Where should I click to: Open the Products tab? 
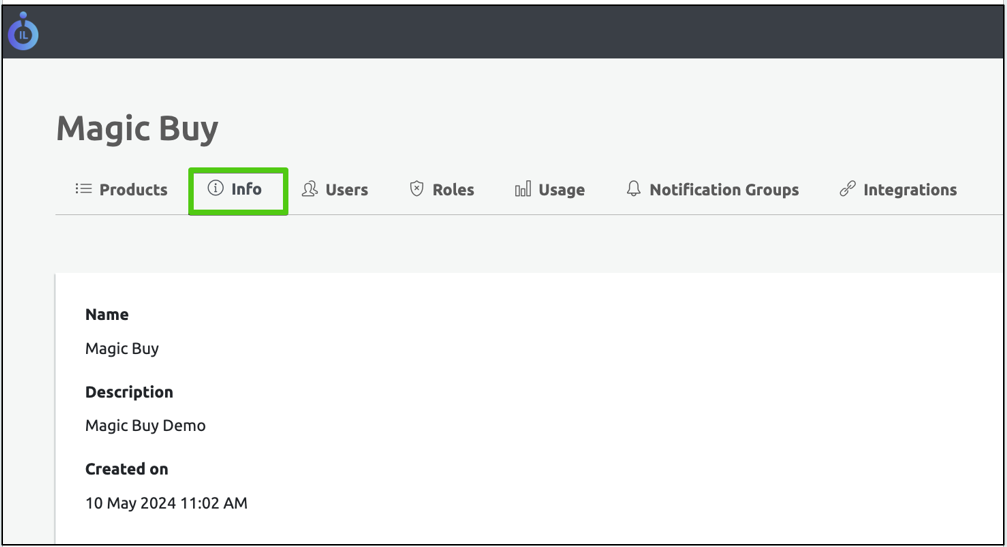pyautogui.click(x=133, y=190)
